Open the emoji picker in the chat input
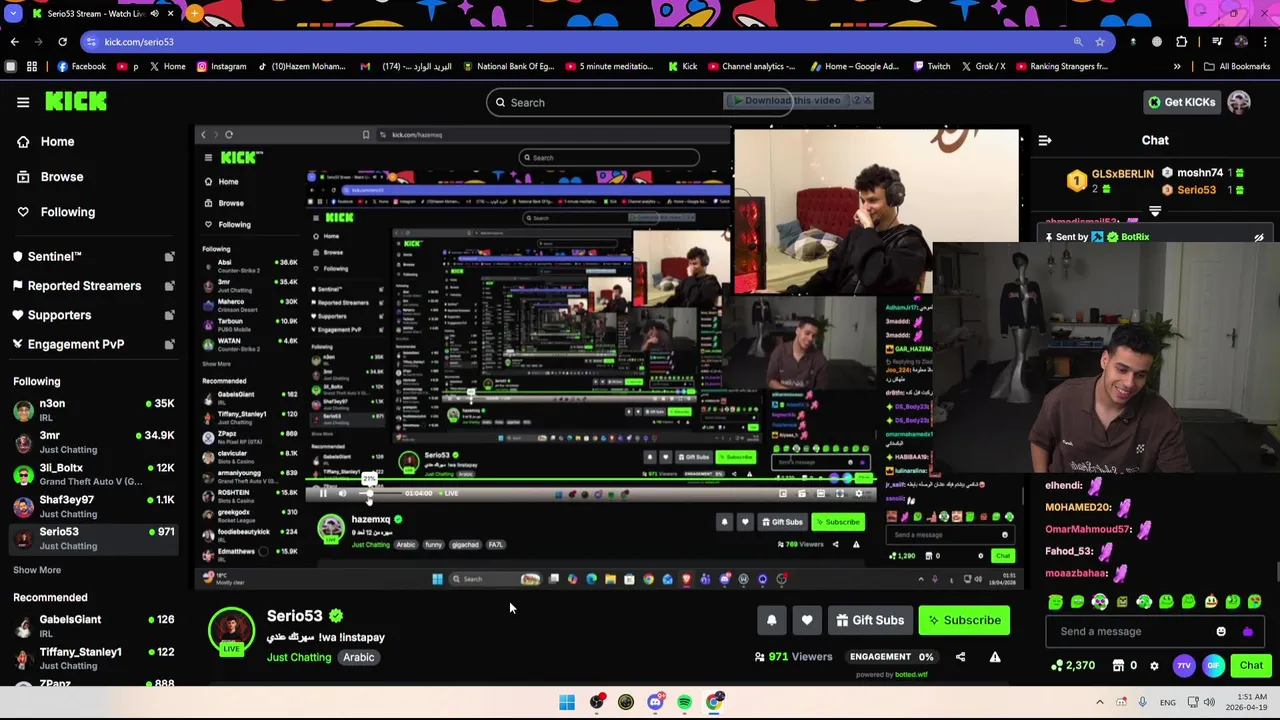 pyautogui.click(x=1221, y=632)
